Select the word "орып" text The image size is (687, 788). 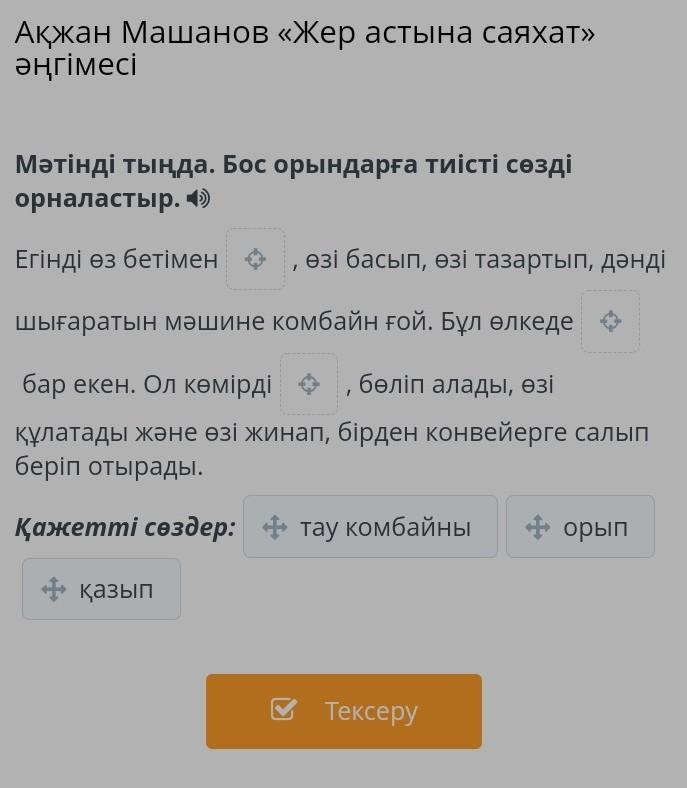[x=595, y=527]
